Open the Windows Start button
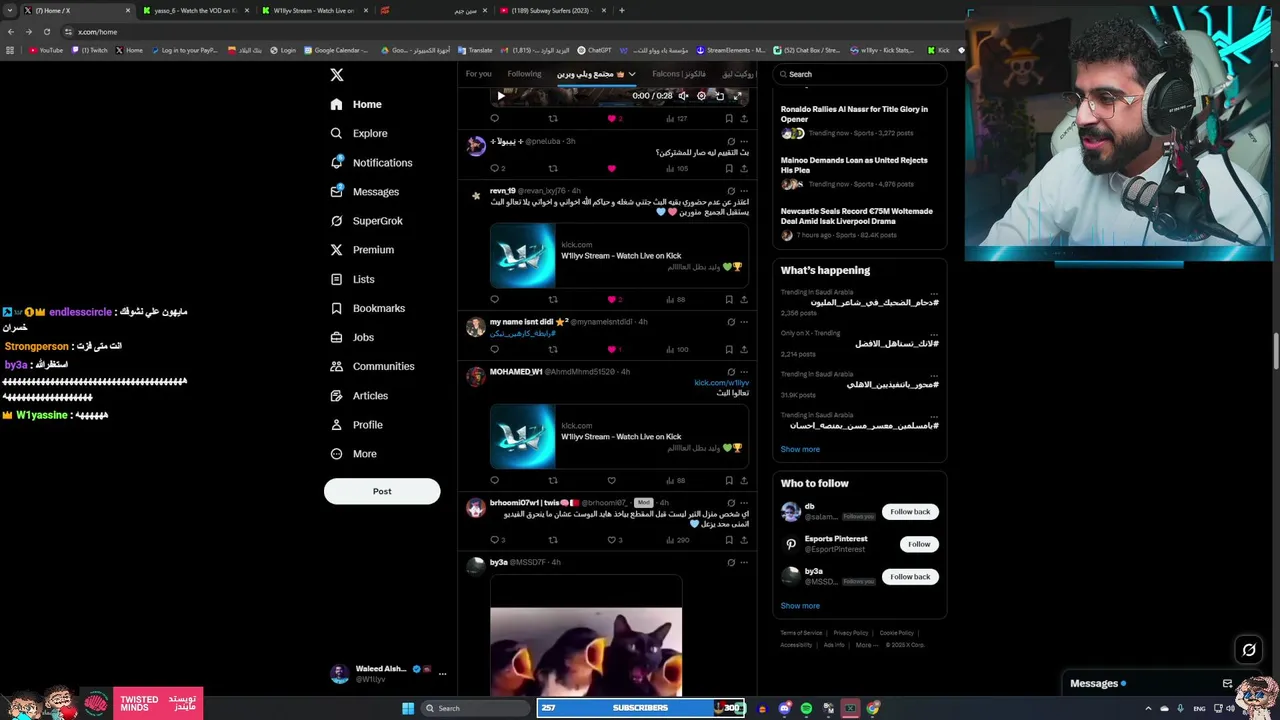1280x720 pixels. 408,708
